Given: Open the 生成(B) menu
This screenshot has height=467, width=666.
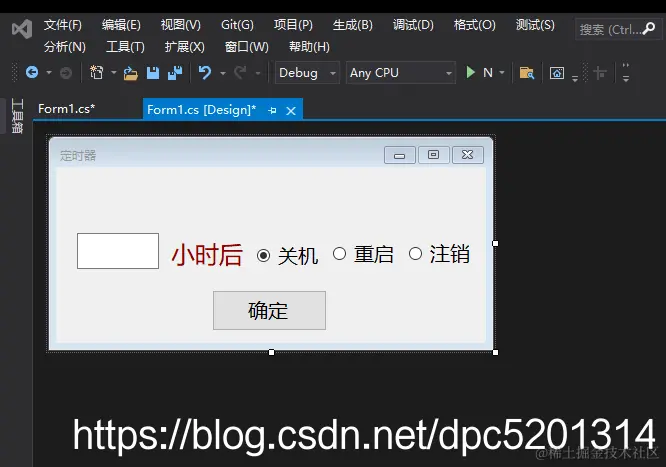Looking at the screenshot, I should tap(353, 25).
